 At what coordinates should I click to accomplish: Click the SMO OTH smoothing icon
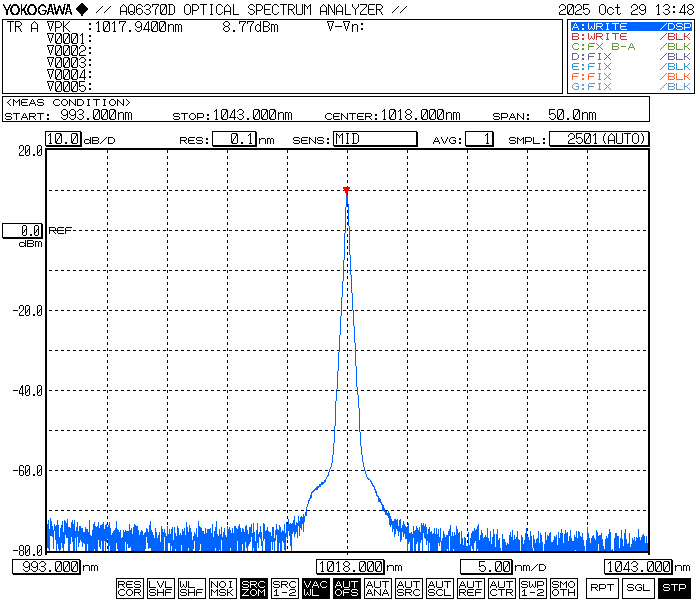pos(564,588)
